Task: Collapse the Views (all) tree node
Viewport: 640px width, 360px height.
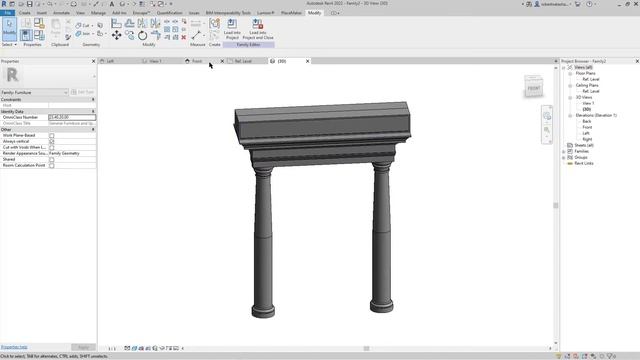Action: click(x=564, y=67)
